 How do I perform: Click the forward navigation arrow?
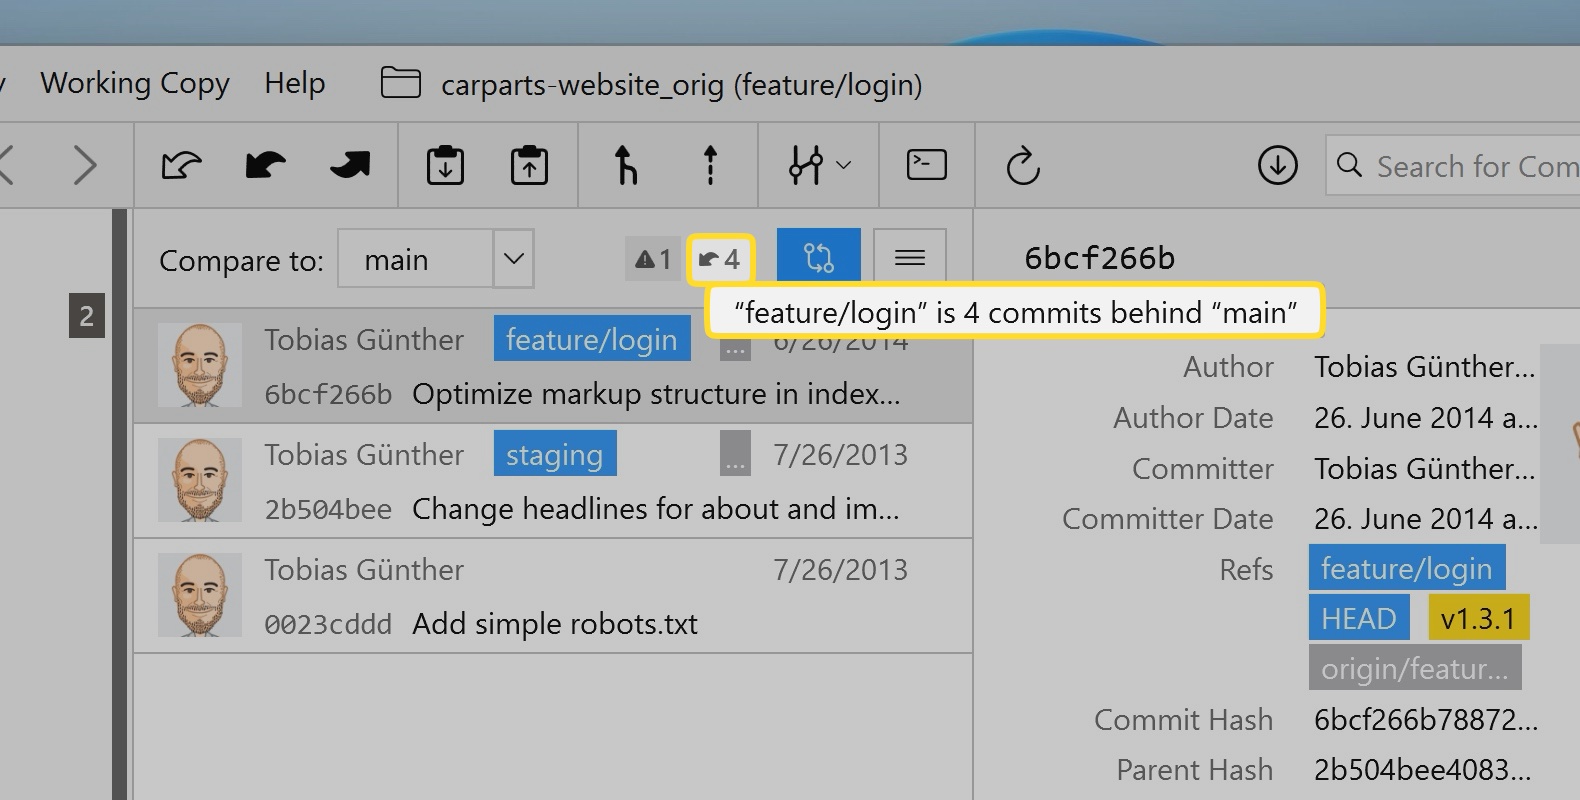(86, 165)
